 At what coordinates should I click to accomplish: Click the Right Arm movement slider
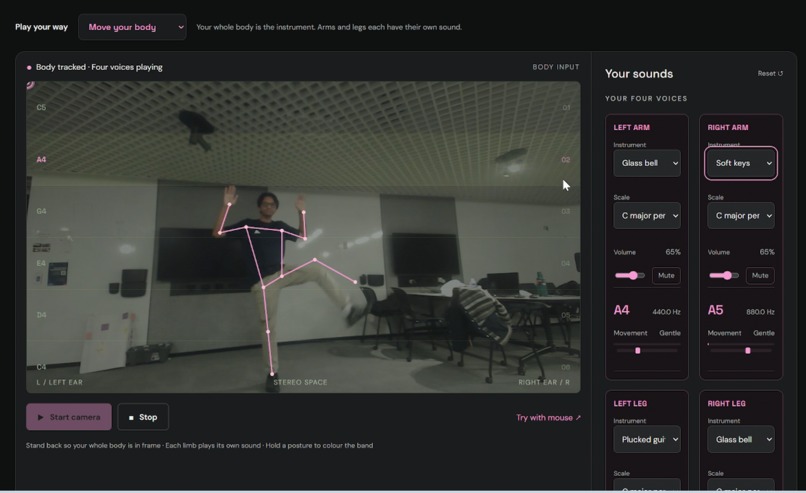[741, 351]
